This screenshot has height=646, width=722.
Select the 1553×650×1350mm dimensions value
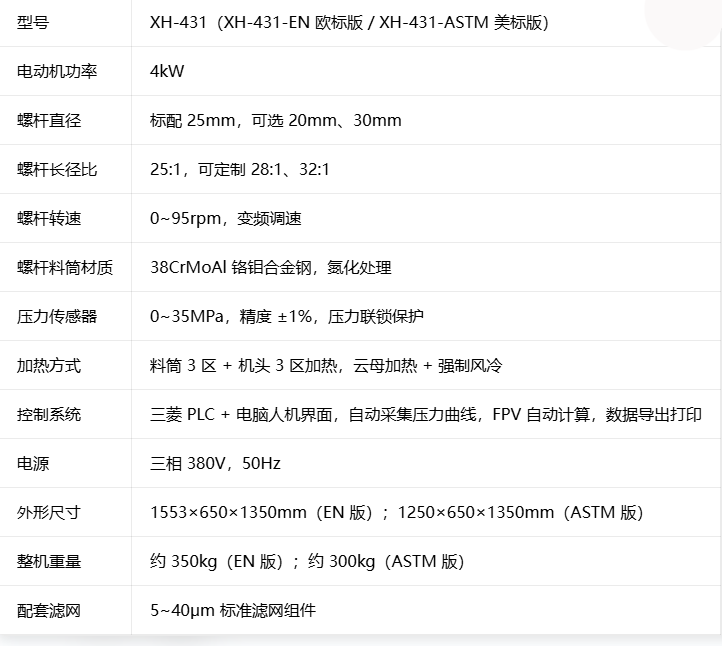click(x=396, y=512)
